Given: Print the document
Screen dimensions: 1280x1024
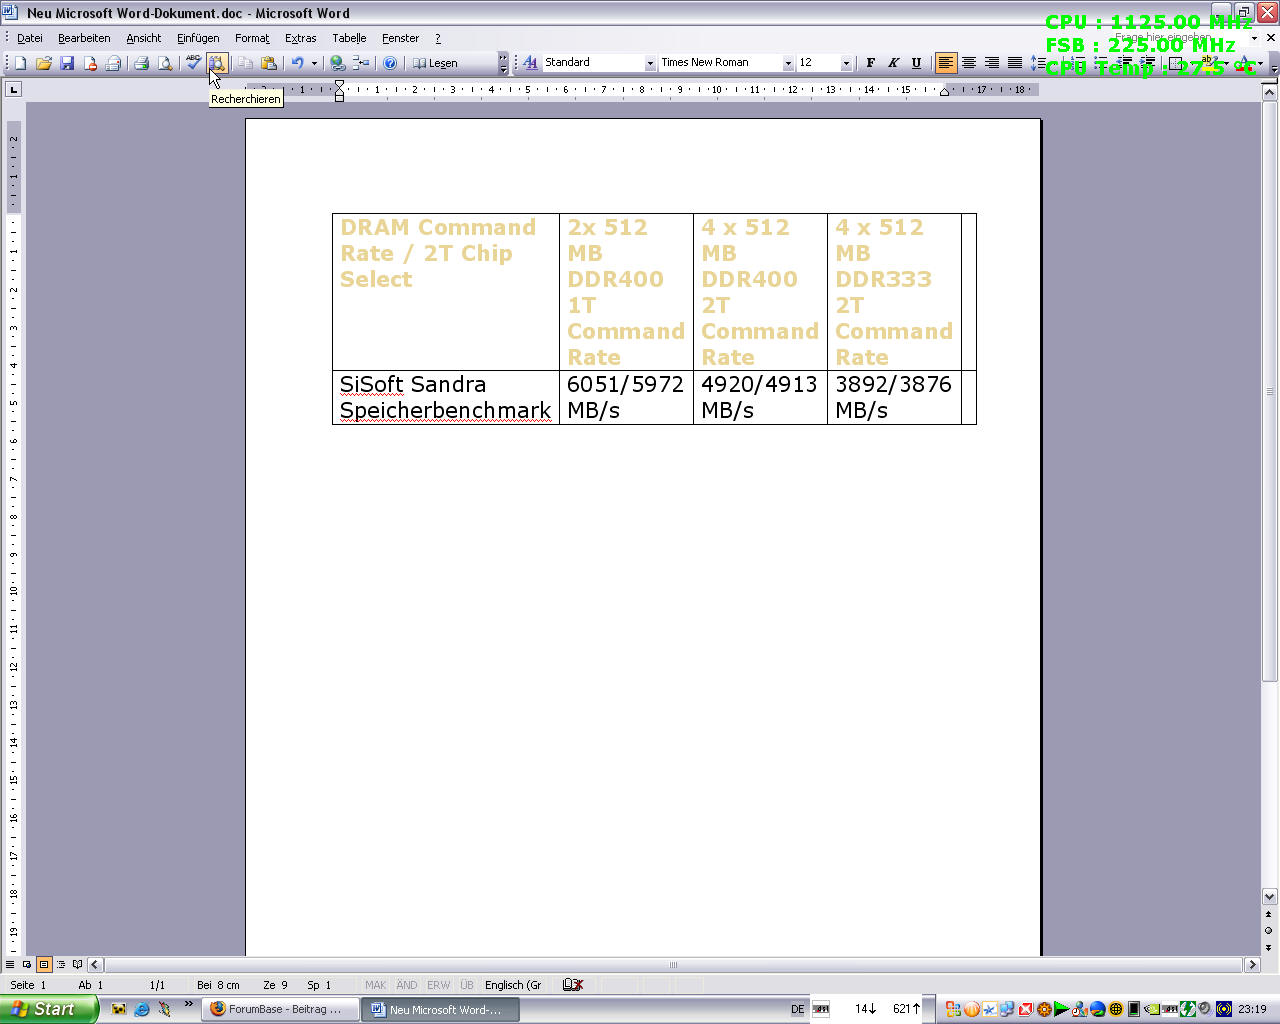Looking at the screenshot, I should click(142, 63).
